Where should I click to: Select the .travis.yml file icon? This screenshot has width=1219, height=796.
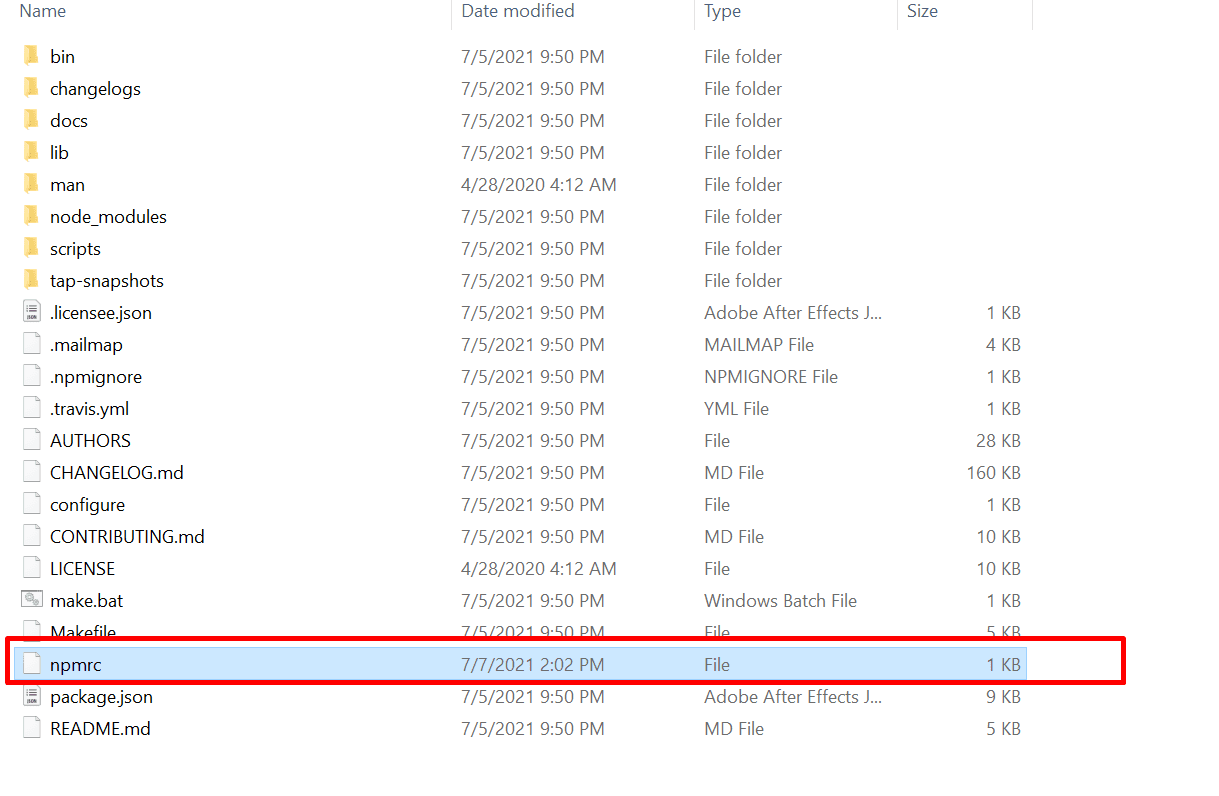click(x=31, y=408)
